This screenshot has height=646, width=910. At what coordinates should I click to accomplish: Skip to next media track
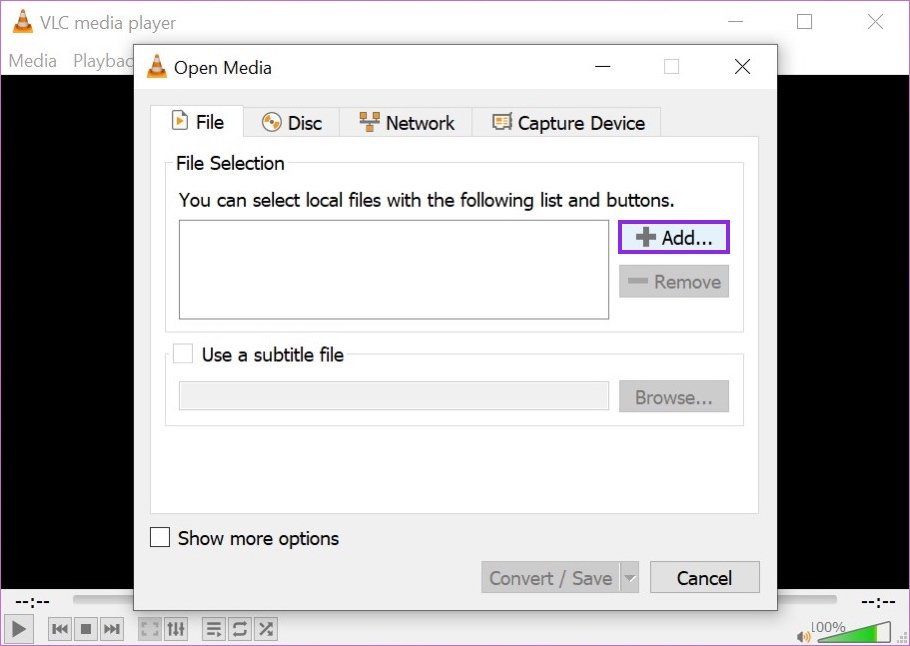click(111, 629)
